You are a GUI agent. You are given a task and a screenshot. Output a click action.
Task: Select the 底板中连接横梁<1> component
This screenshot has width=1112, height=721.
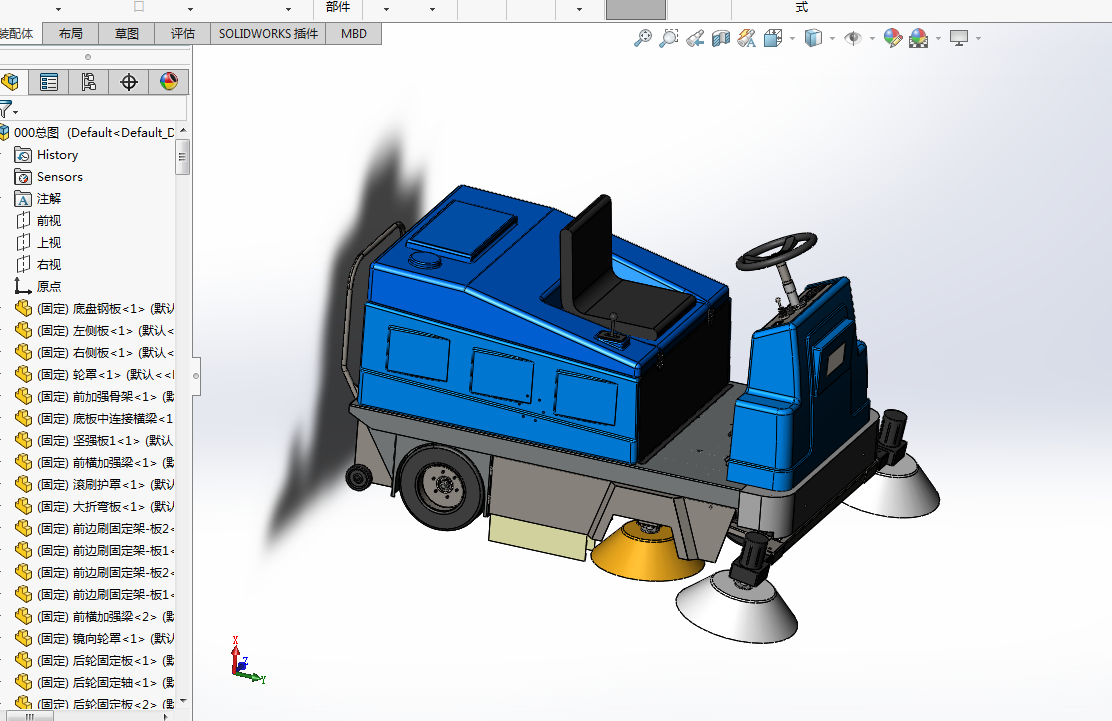pyautogui.click(x=94, y=418)
